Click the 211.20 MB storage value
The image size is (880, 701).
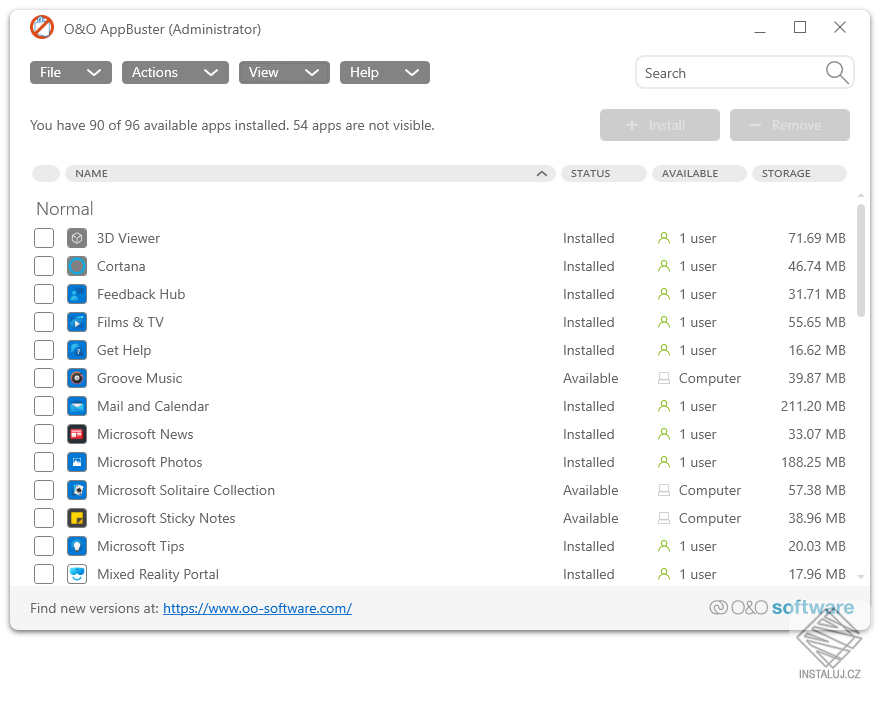click(813, 406)
